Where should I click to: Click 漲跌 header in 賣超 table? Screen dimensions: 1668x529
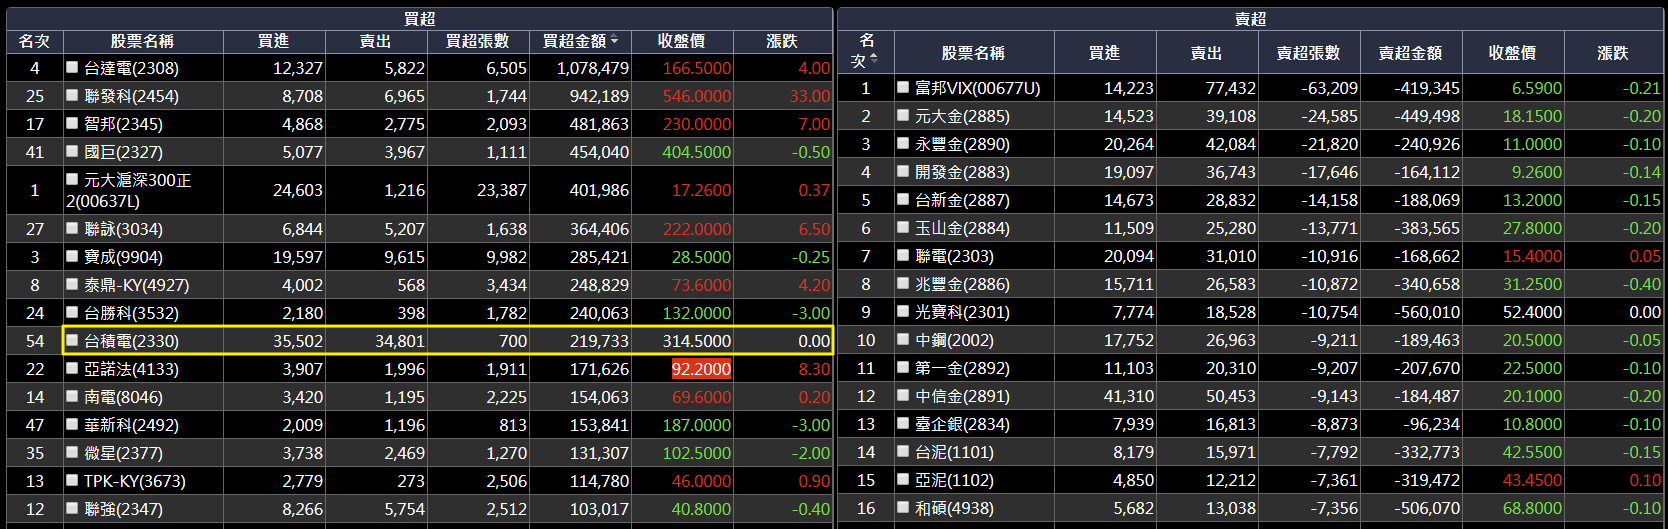[x=1613, y=53]
